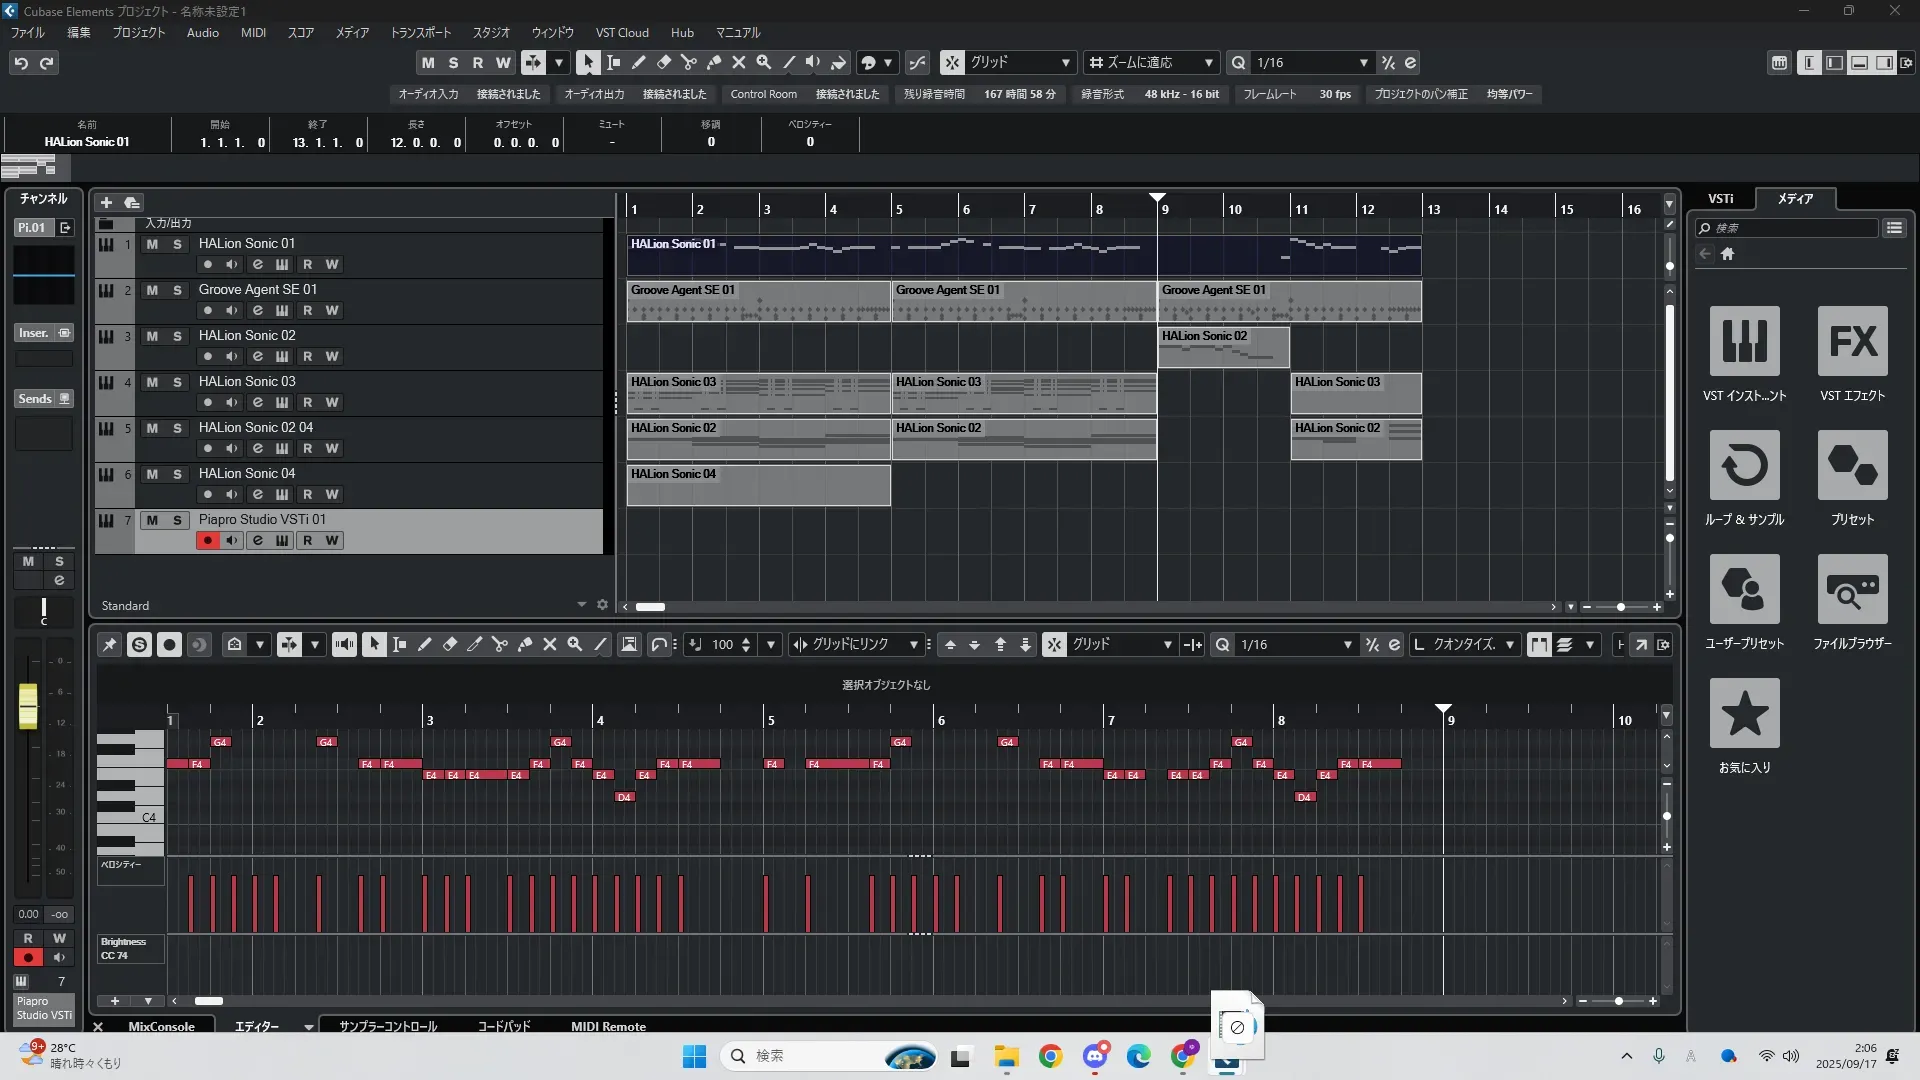
Task: Click the Undo arrow icon
Action: tap(21, 63)
